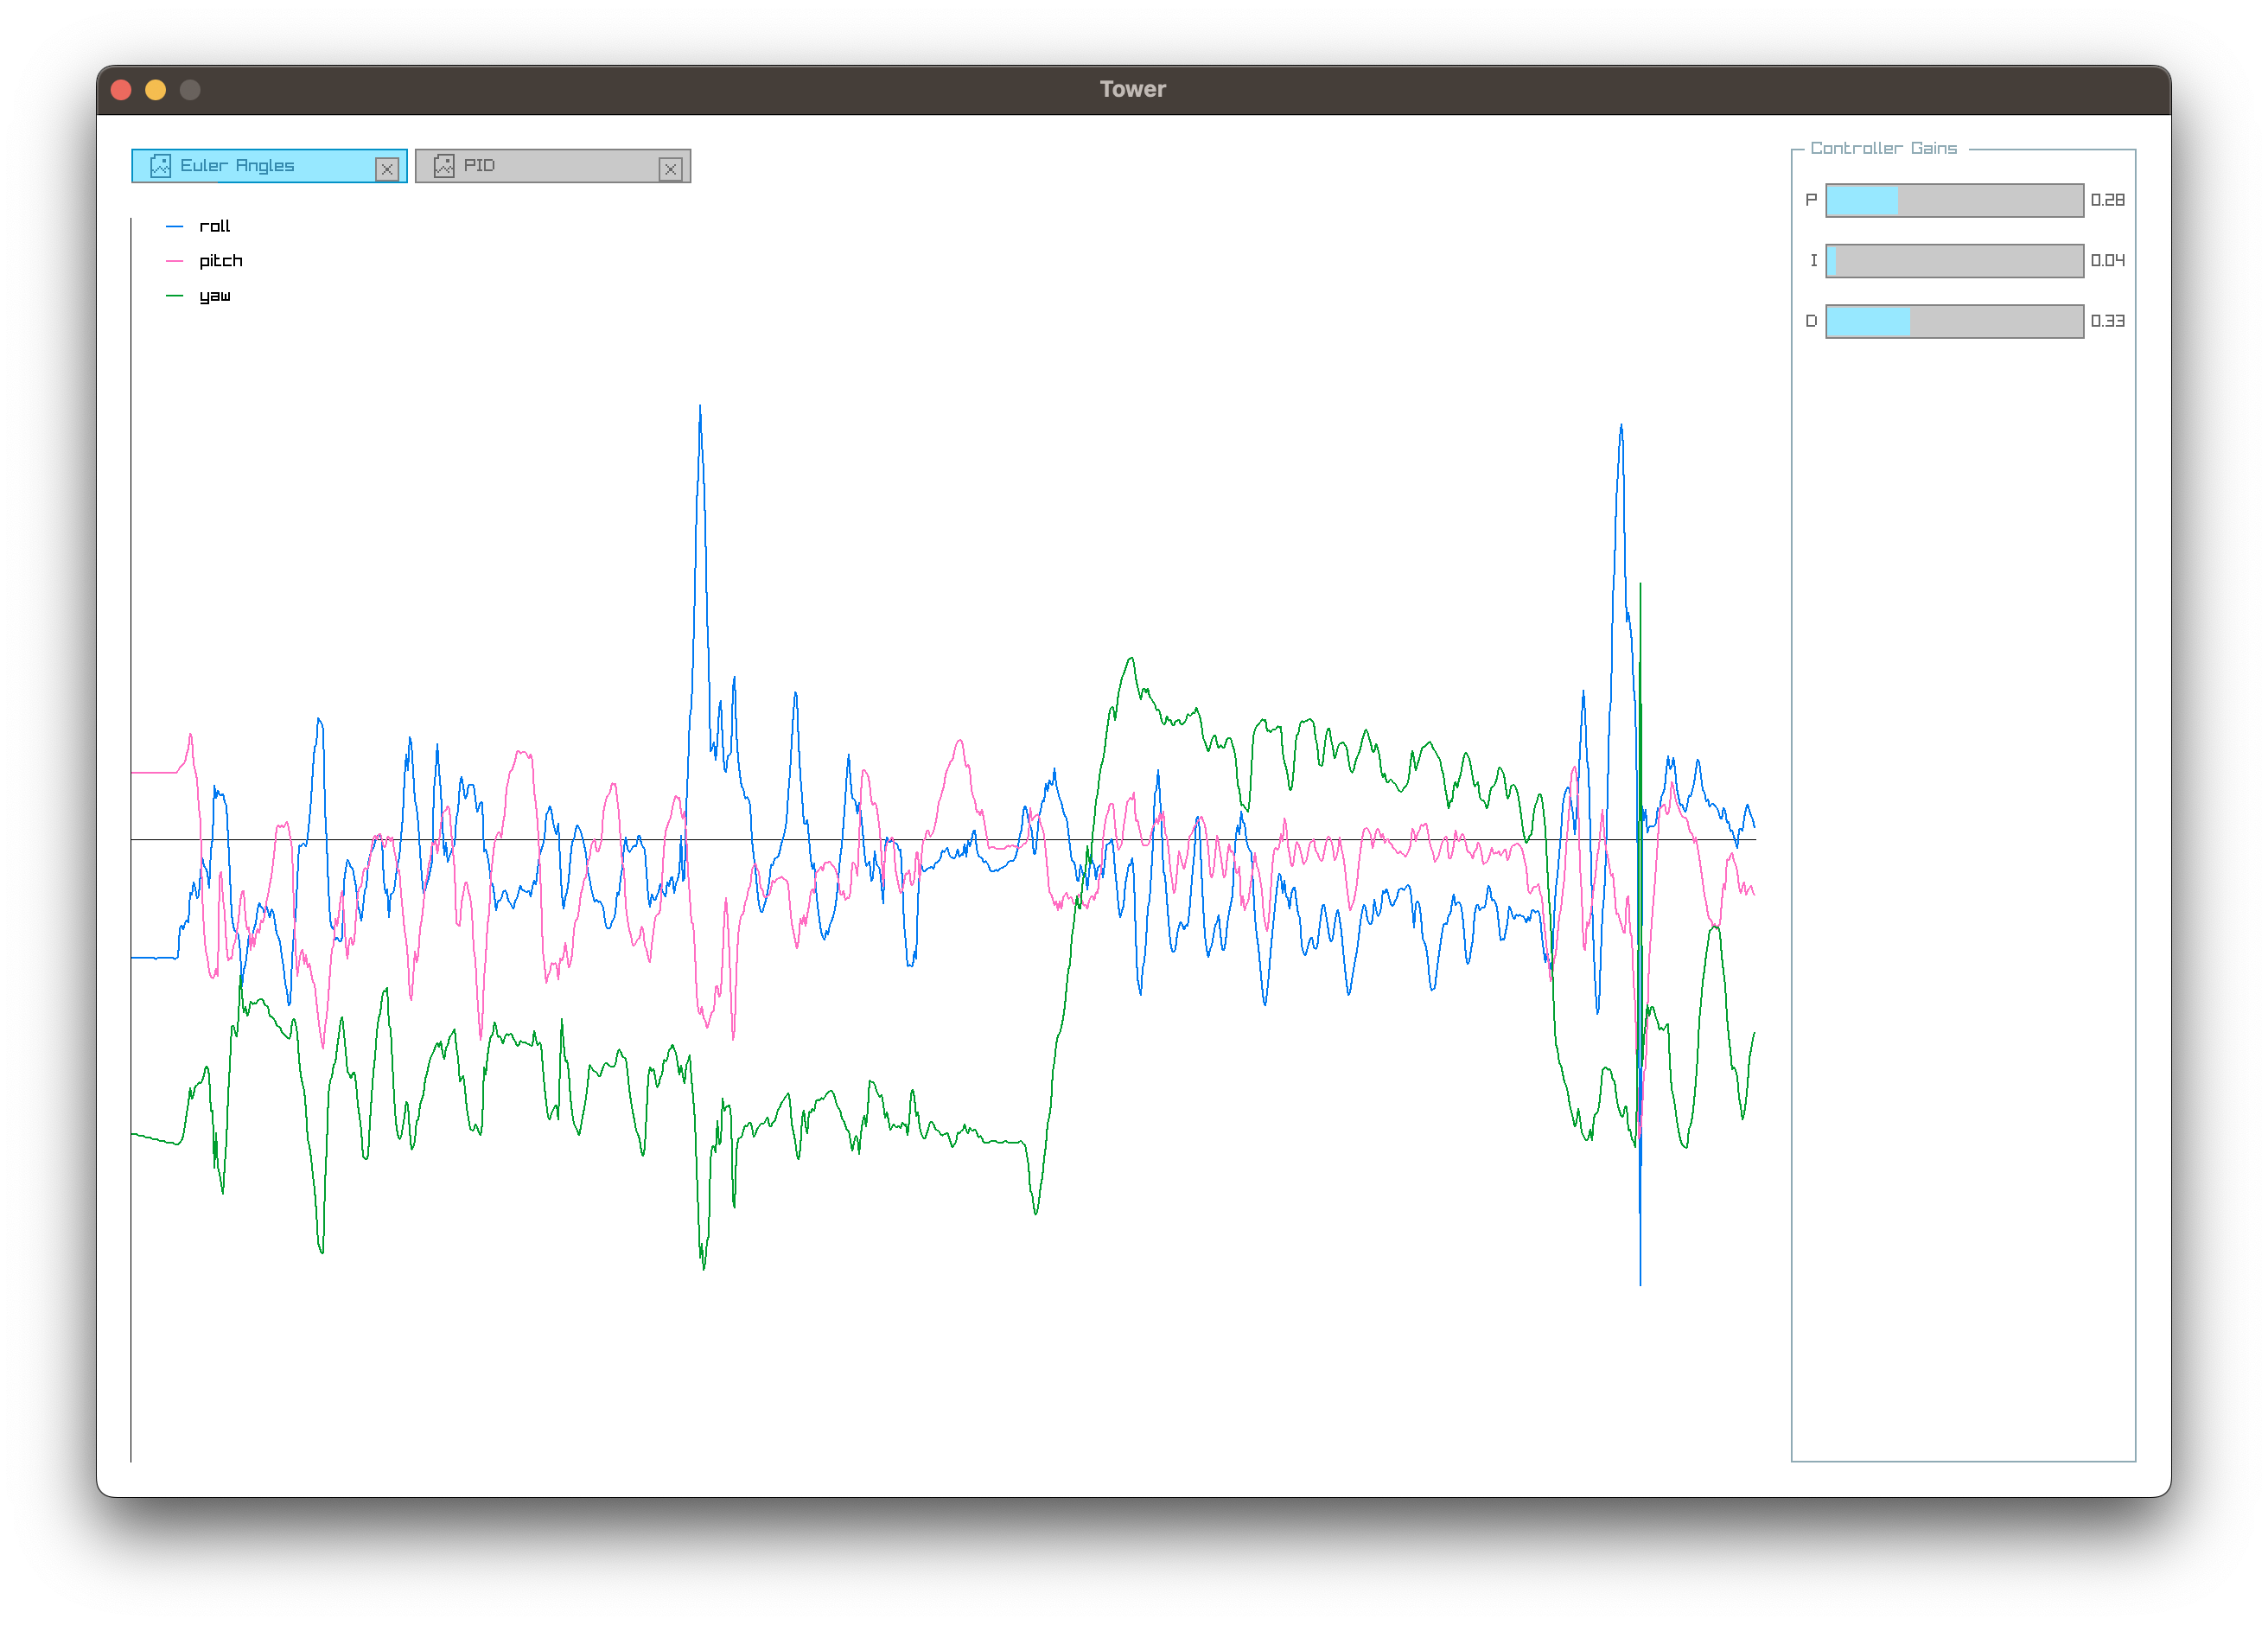2268x1625 pixels.
Task: Open the PID tab
Action: coord(552,166)
